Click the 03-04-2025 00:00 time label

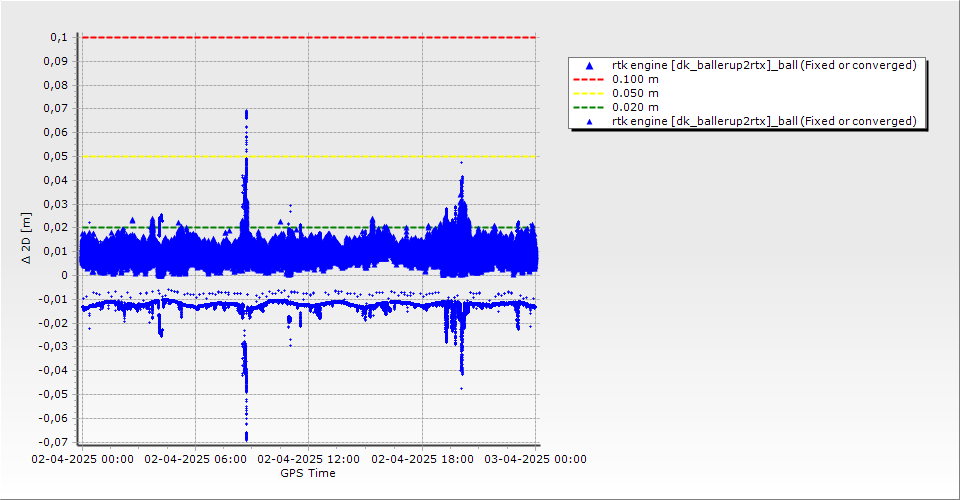[536, 459]
